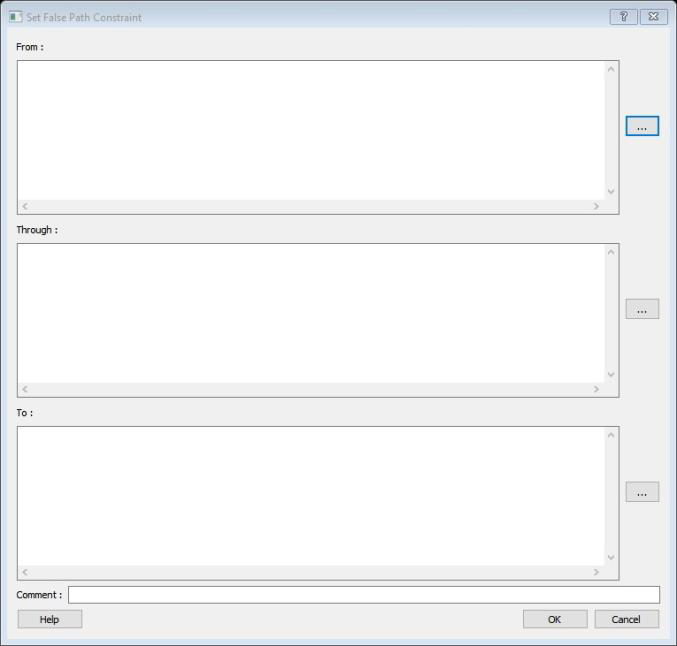Click the up arrow of To vertical scrollbar
Viewport: 677px width, 646px height.
(611, 435)
